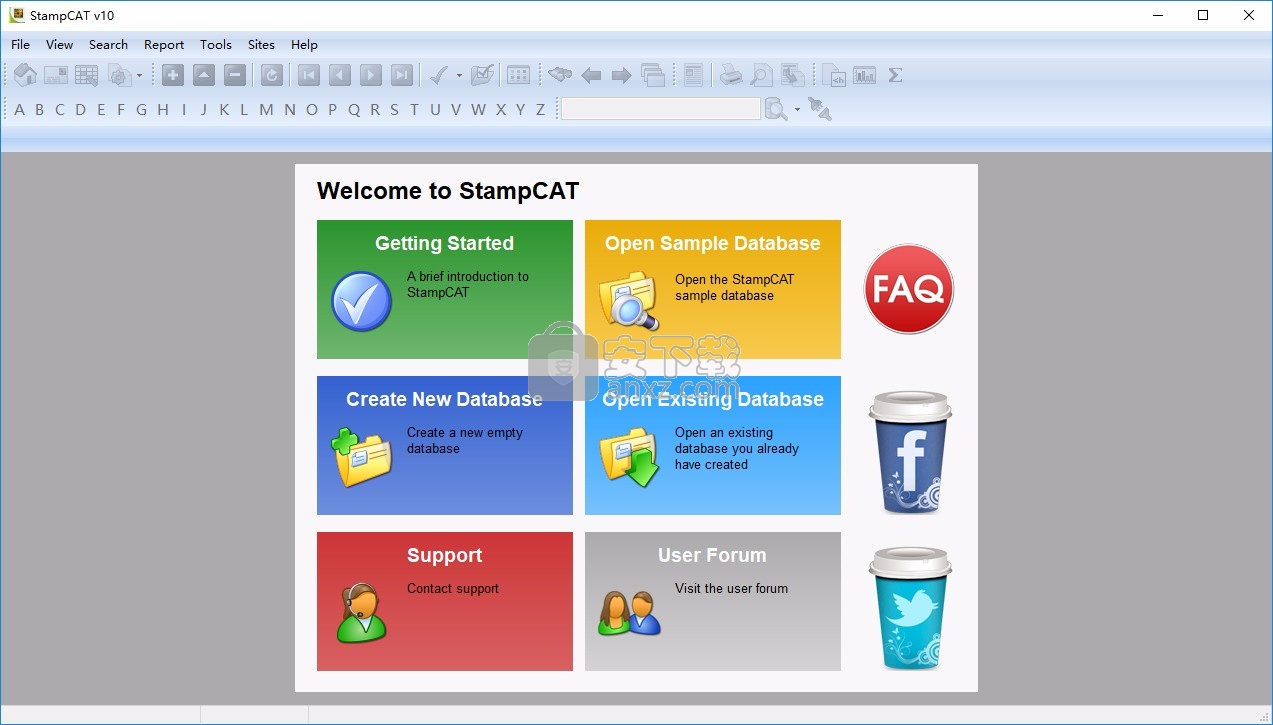1273x725 pixels.
Task: Click the plus add record button
Action: point(173,75)
